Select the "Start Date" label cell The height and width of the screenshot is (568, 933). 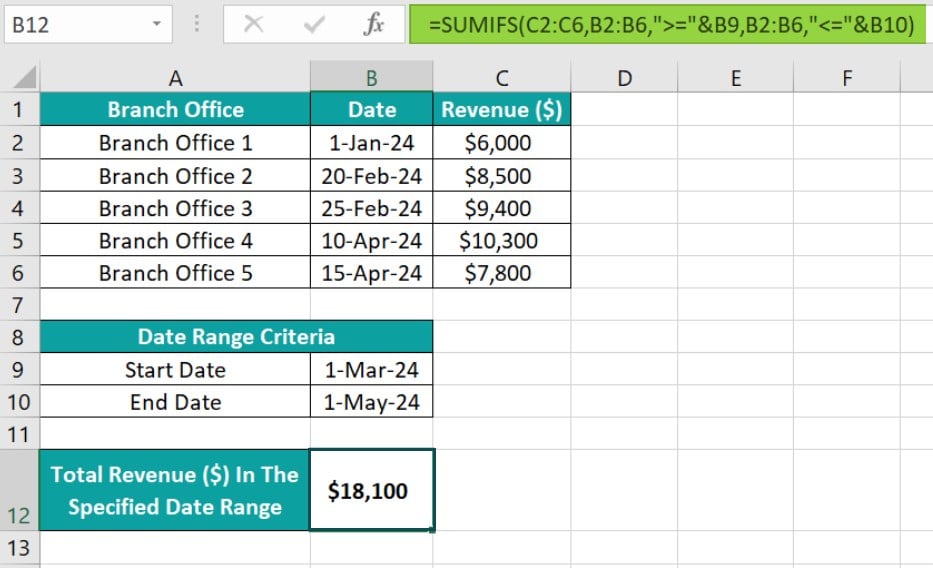click(175, 369)
